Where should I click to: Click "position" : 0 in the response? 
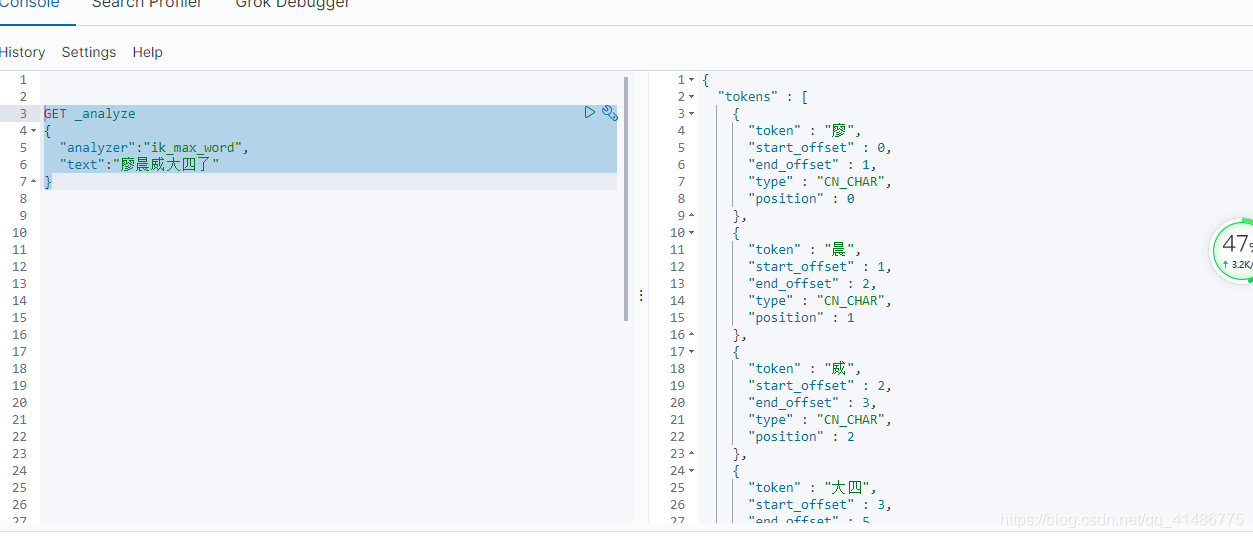pos(801,199)
